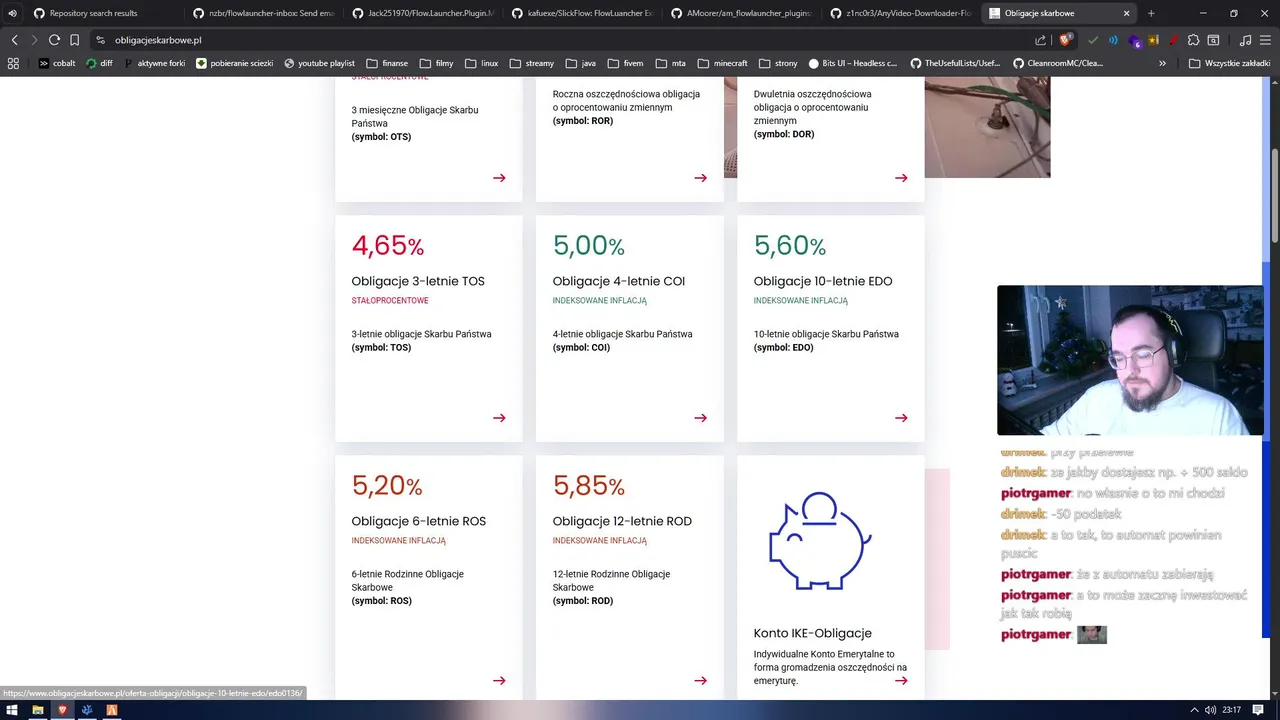Open a new tab with the plus button
The height and width of the screenshot is (720, 1280).
coord(1151,13)
